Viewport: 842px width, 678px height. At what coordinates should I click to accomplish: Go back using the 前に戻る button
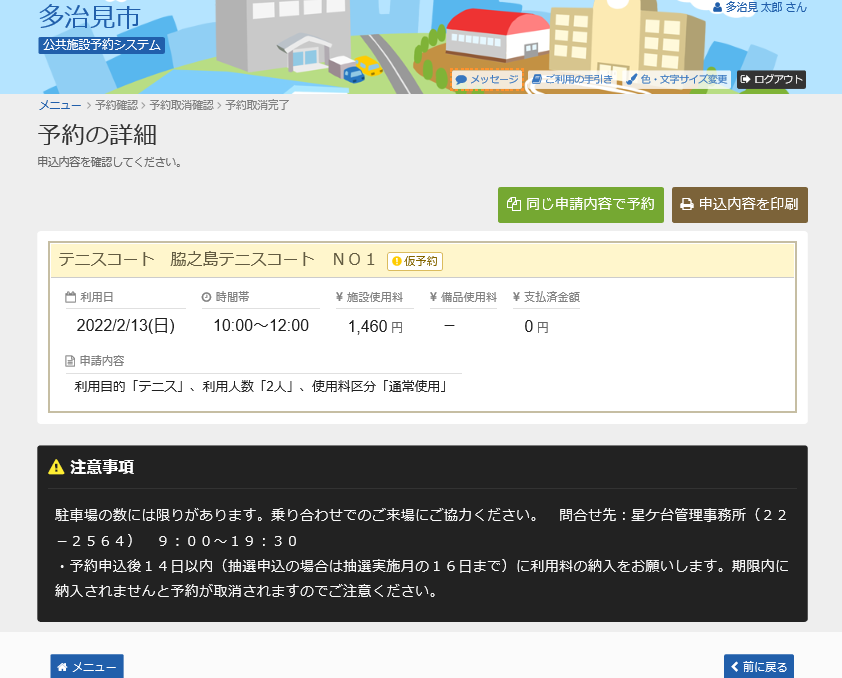[758, 667]
